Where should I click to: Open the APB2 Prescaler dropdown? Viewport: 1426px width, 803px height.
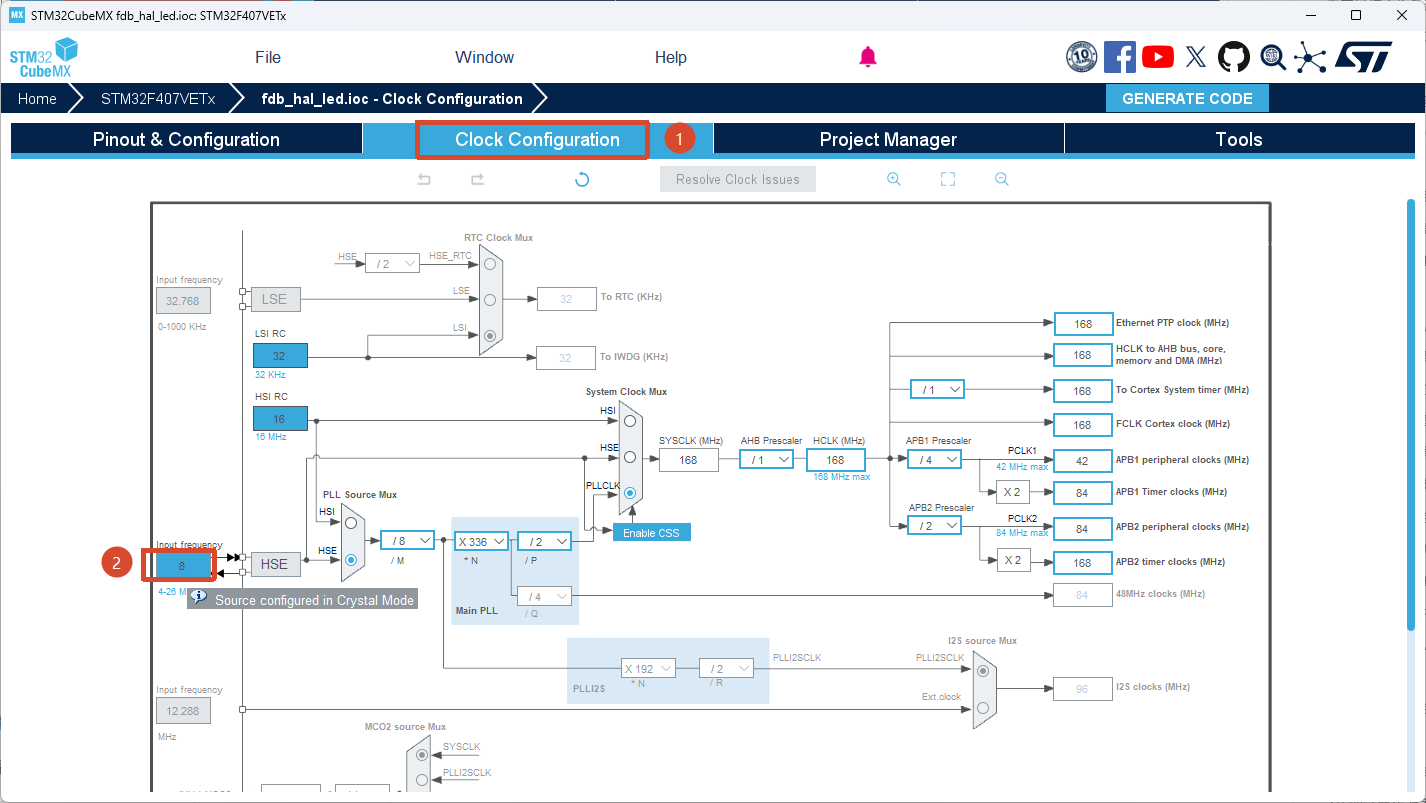coord(934,525)
